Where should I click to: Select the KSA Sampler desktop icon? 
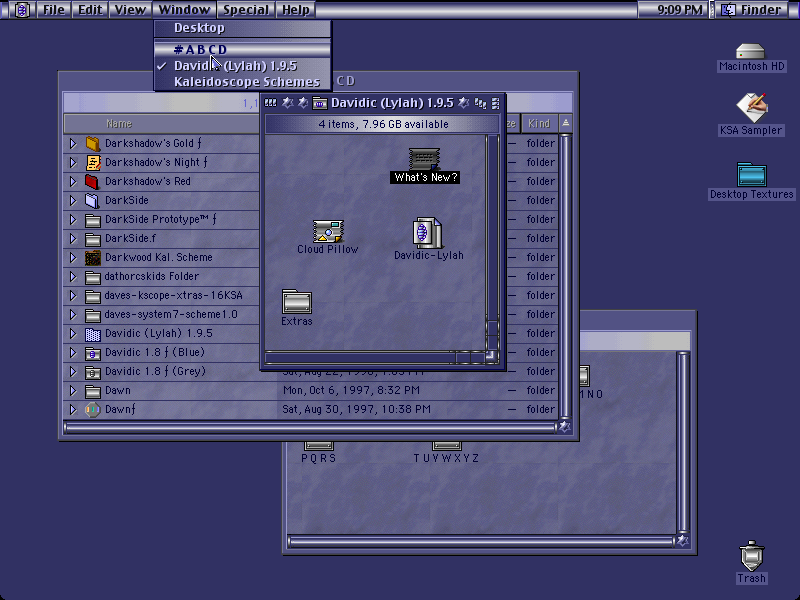click(x=752, y=106)
